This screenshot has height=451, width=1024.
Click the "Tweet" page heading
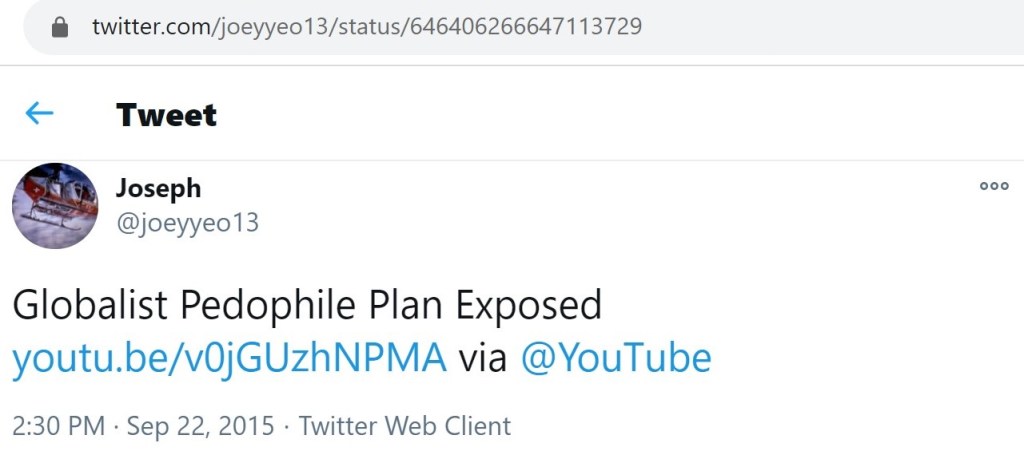point(166,115)
